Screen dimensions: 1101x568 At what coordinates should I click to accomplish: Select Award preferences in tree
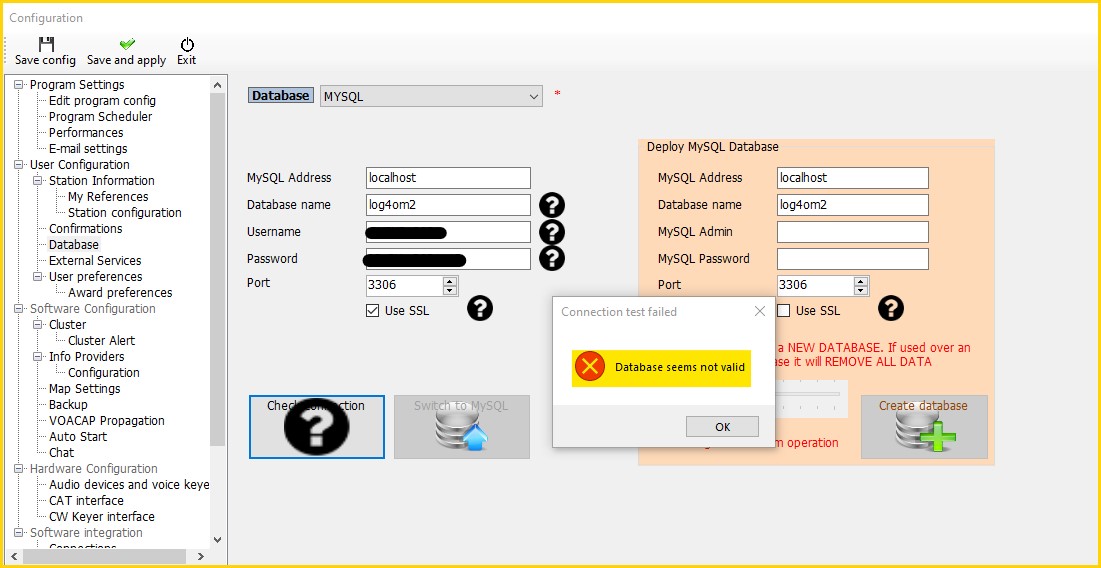[x=120, y=293]
